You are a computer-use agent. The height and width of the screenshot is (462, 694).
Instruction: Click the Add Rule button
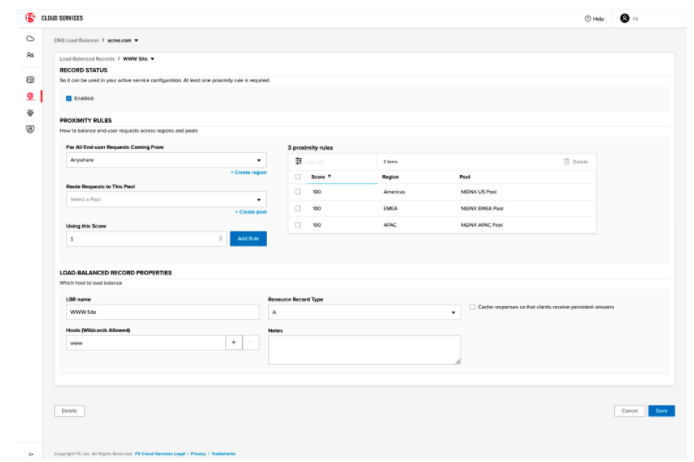[x=250, y=238]
